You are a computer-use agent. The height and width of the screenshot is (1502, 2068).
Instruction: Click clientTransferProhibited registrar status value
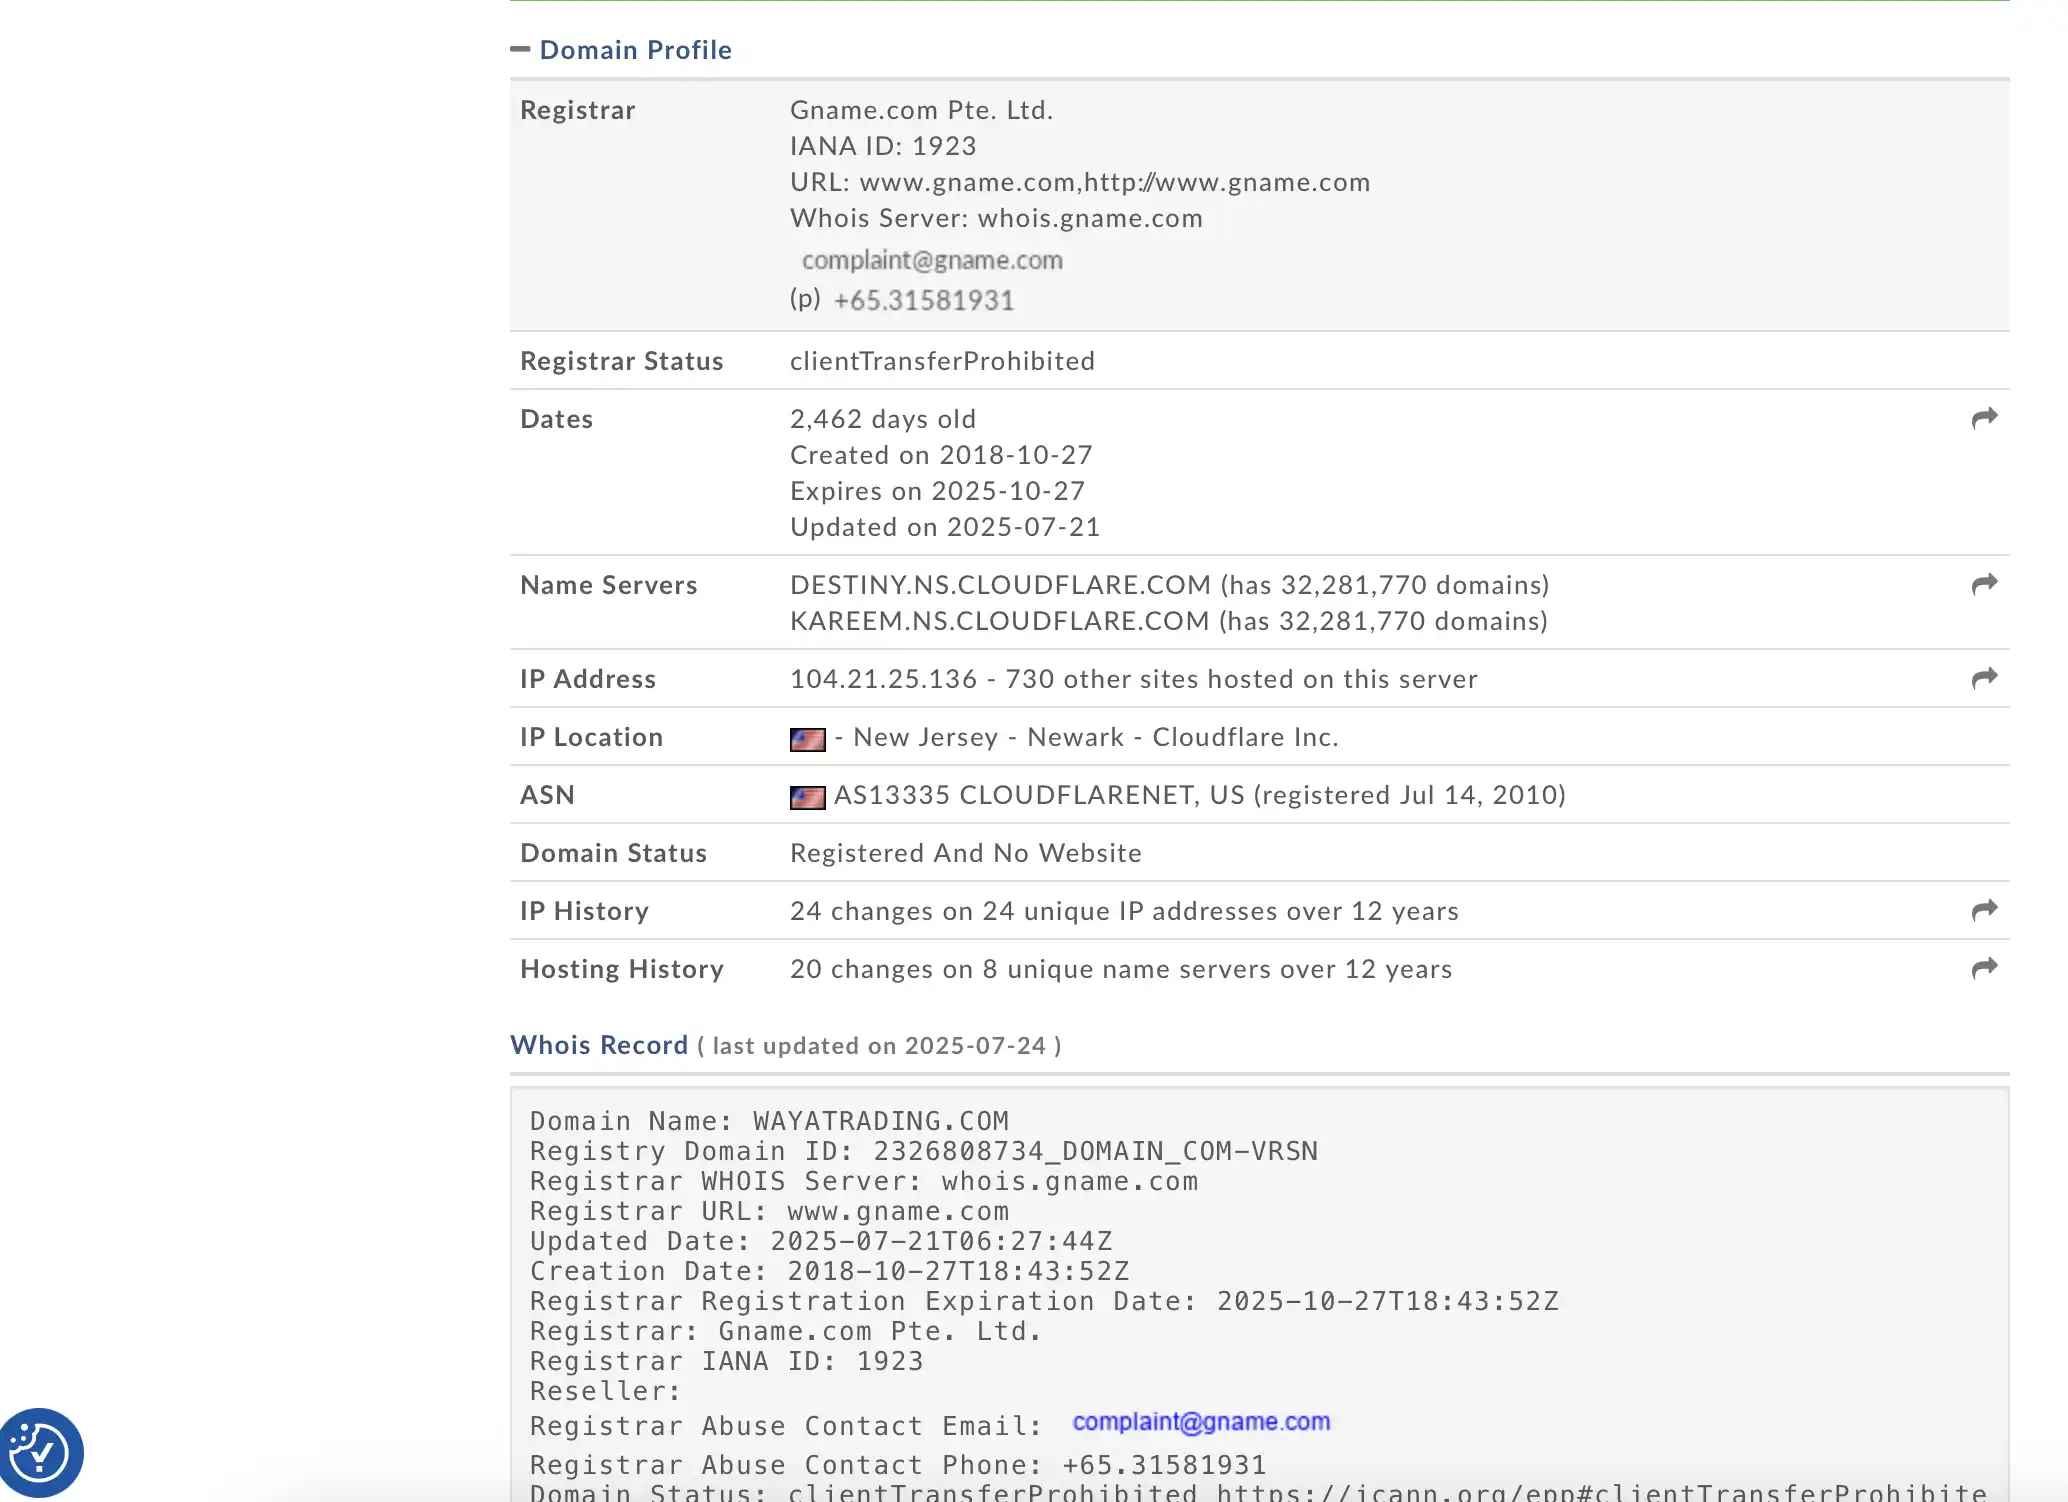click(x=943, y=361)
